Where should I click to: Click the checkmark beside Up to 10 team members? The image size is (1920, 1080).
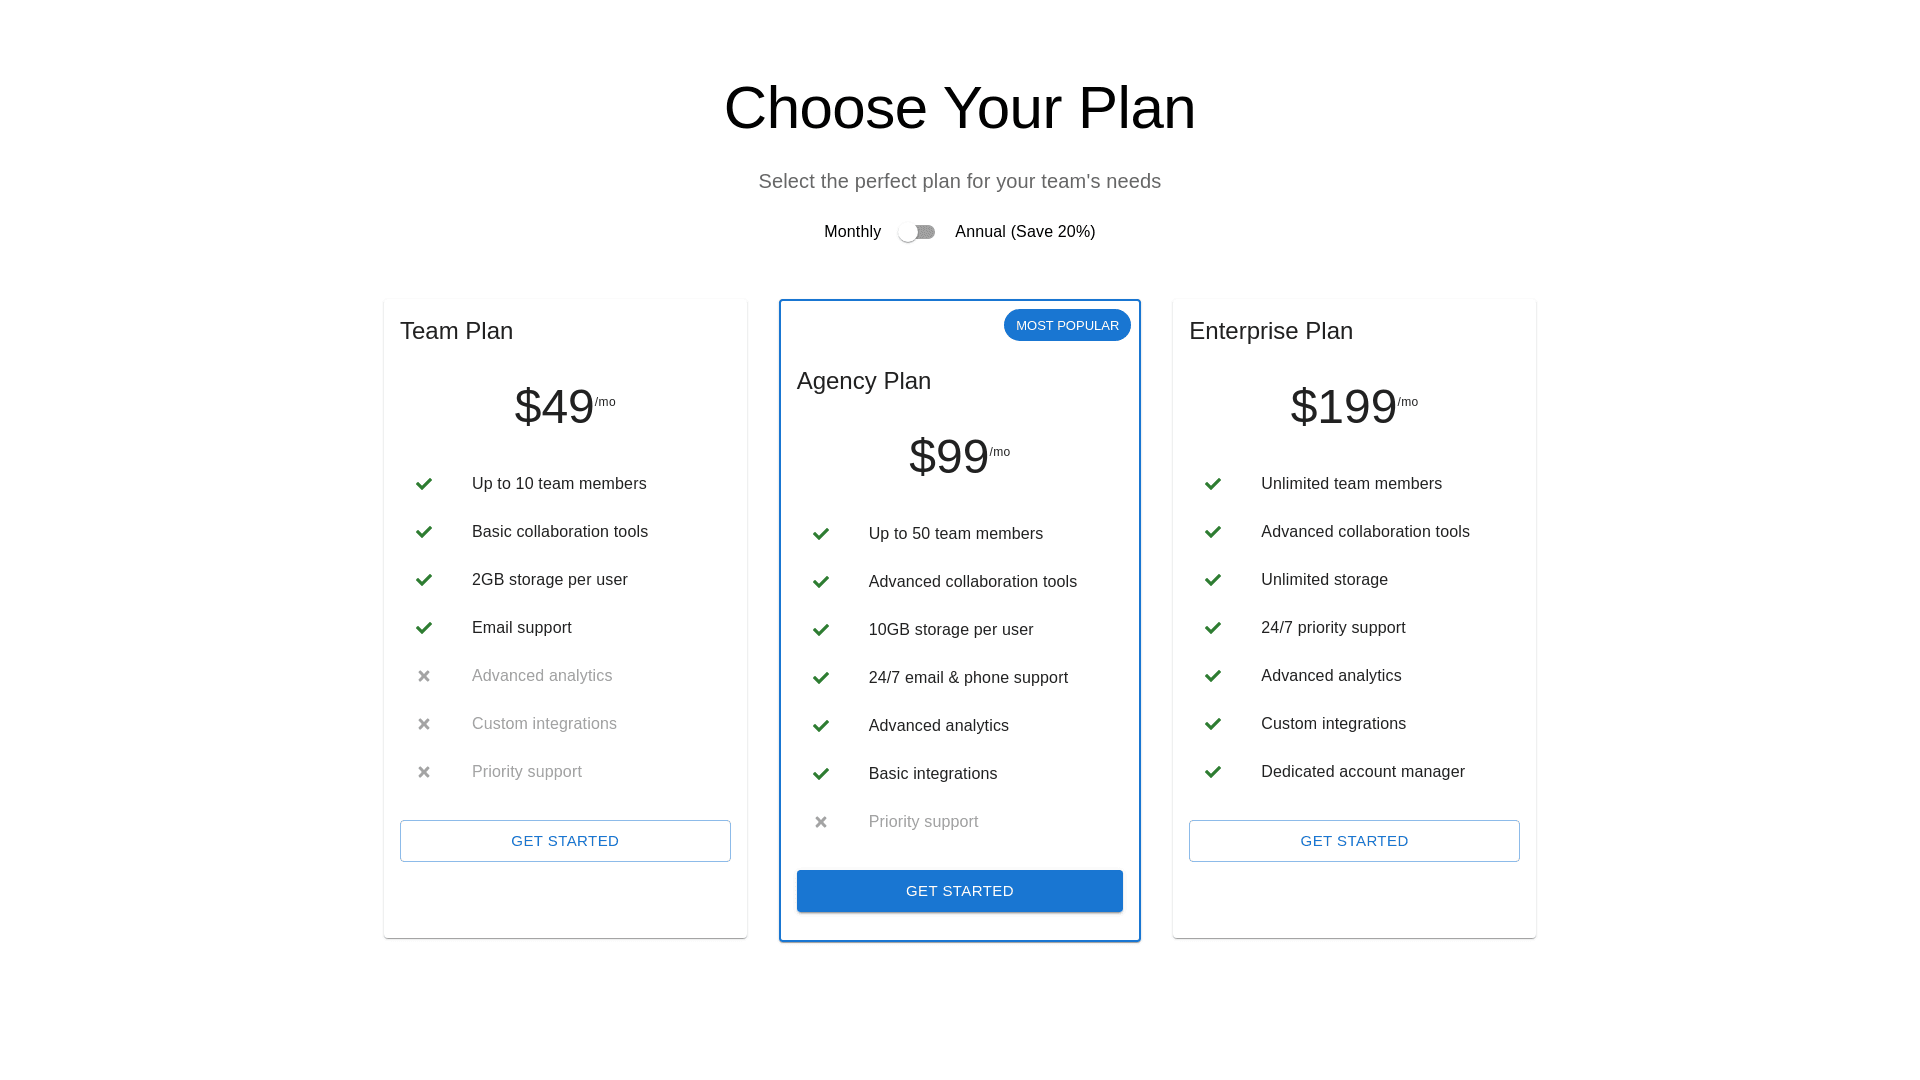(424, 484)
